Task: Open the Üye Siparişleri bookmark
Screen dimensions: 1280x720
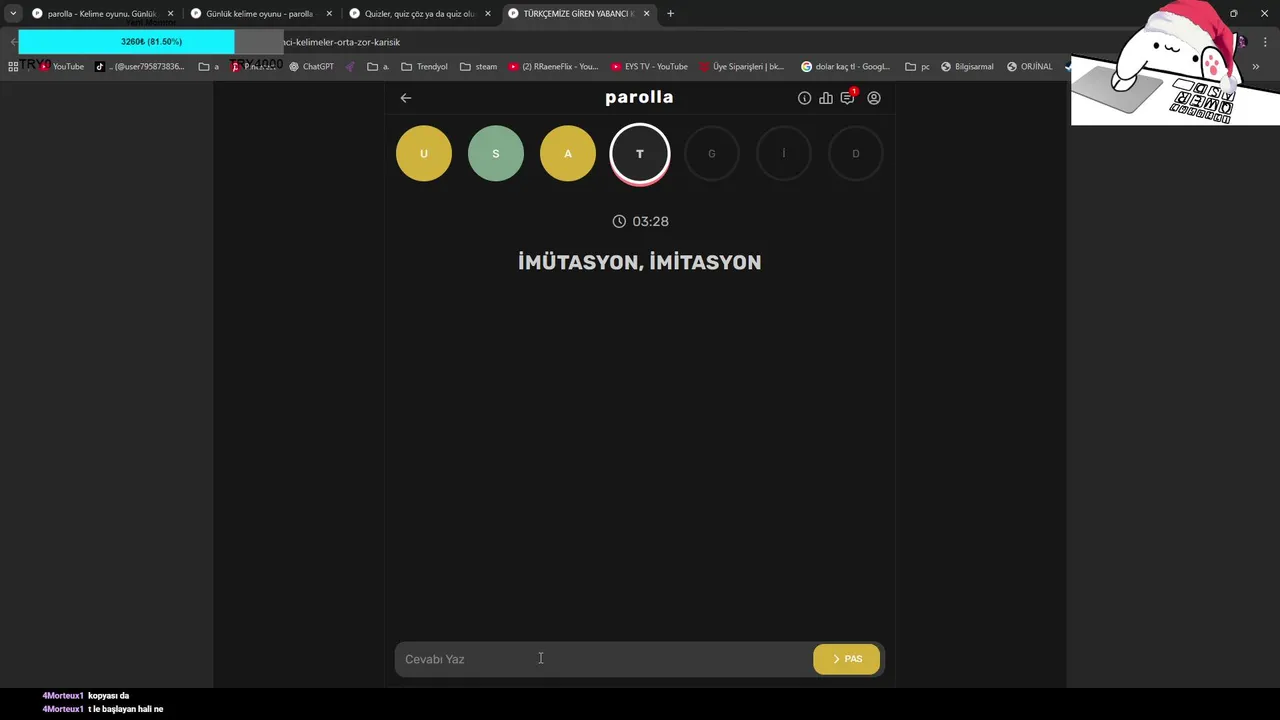Action: pos(741,67)
